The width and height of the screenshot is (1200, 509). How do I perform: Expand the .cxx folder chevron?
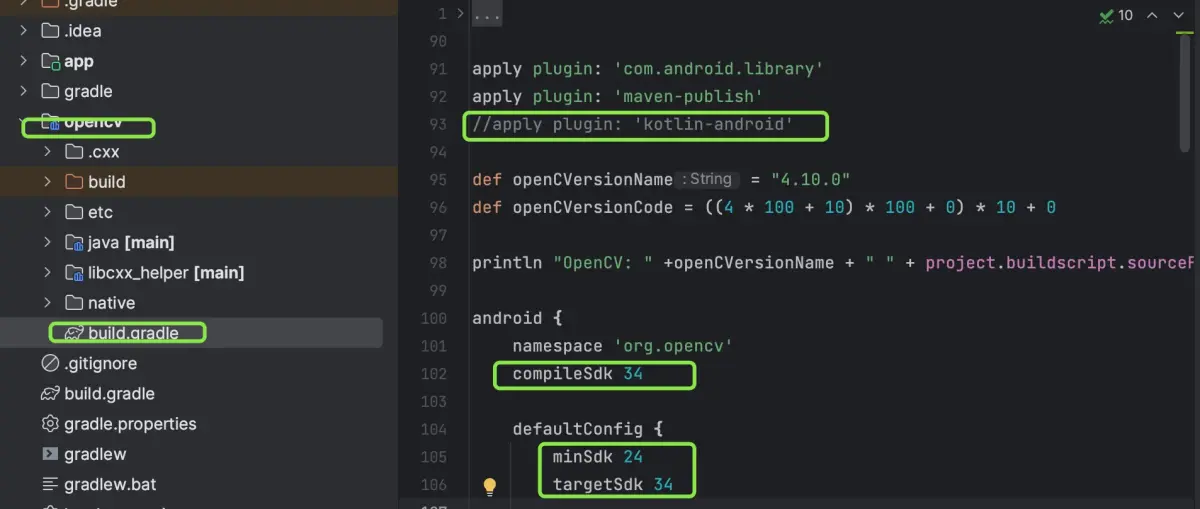point(47,152)
